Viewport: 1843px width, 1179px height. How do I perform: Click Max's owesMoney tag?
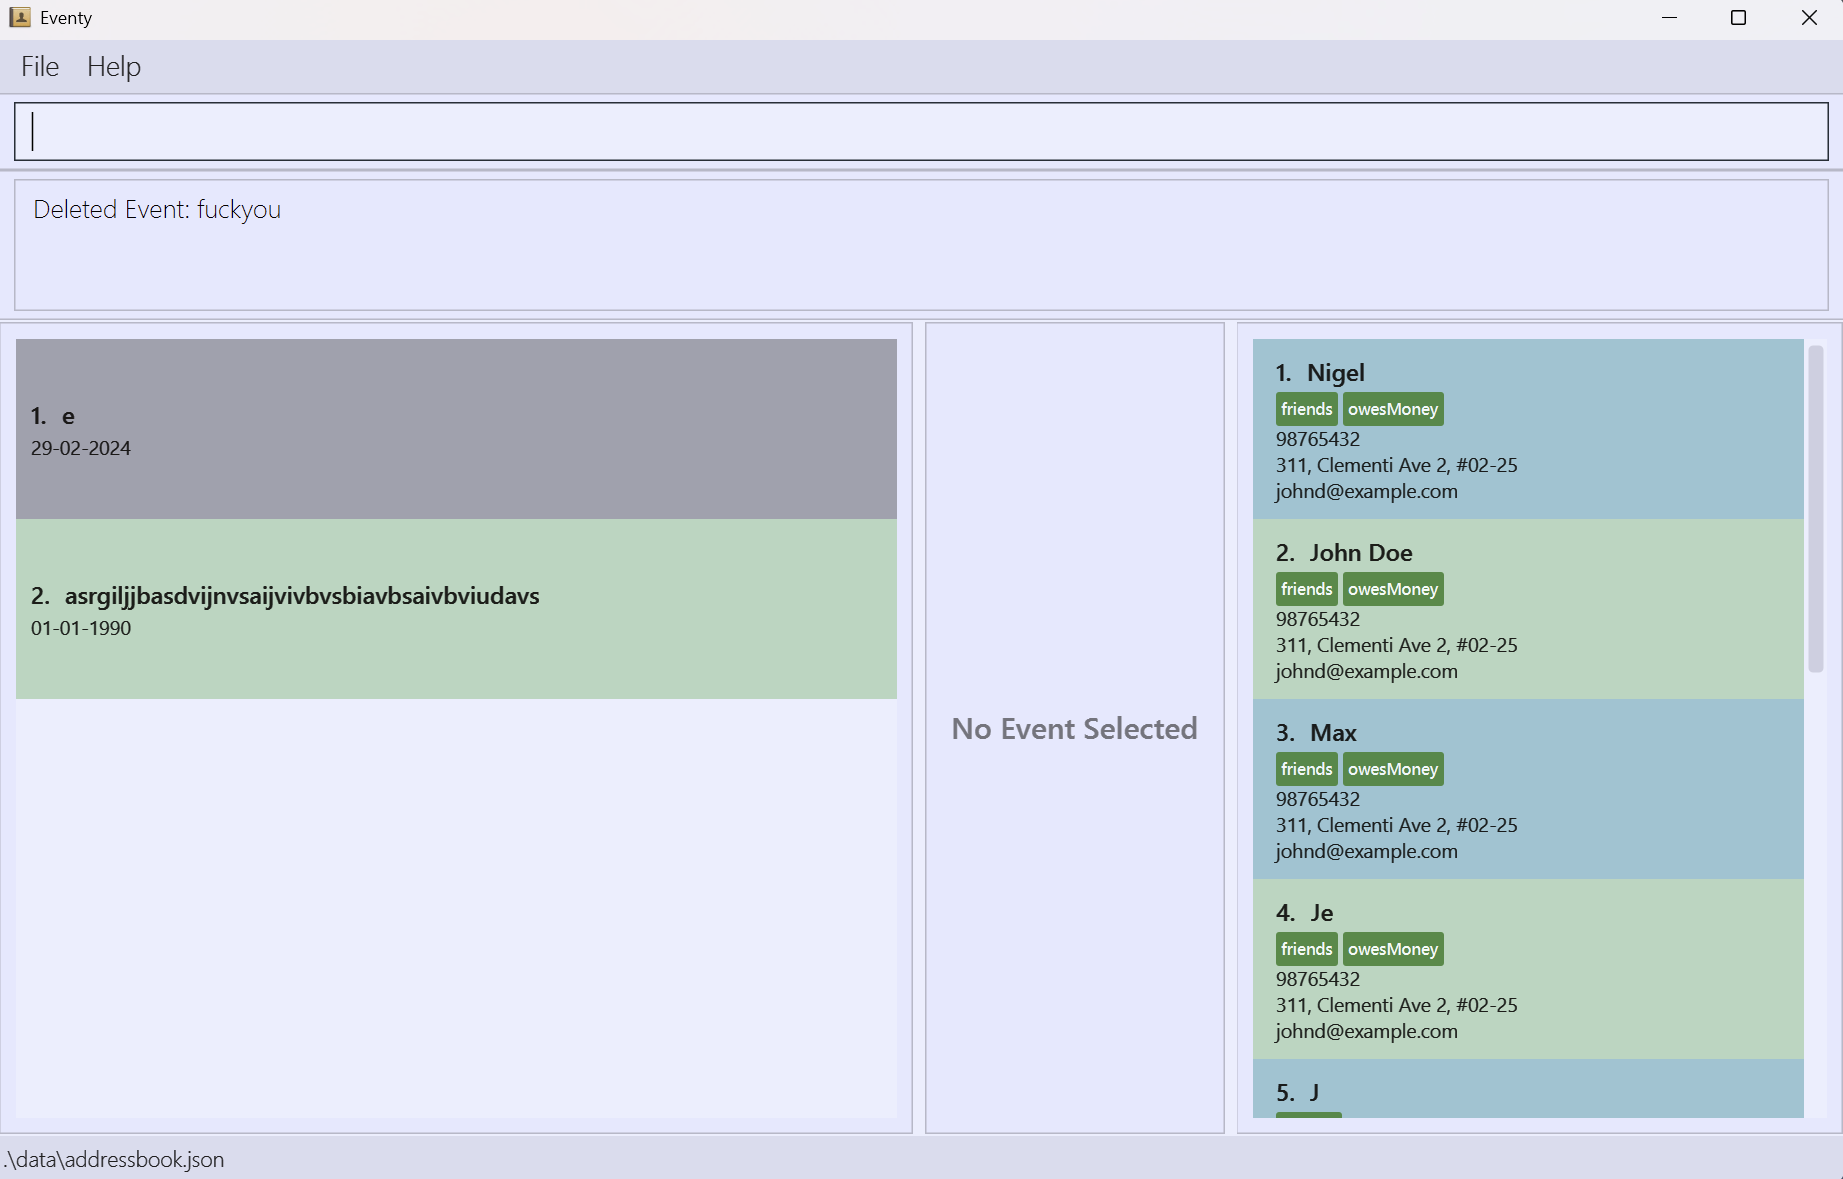[1393, 769]
